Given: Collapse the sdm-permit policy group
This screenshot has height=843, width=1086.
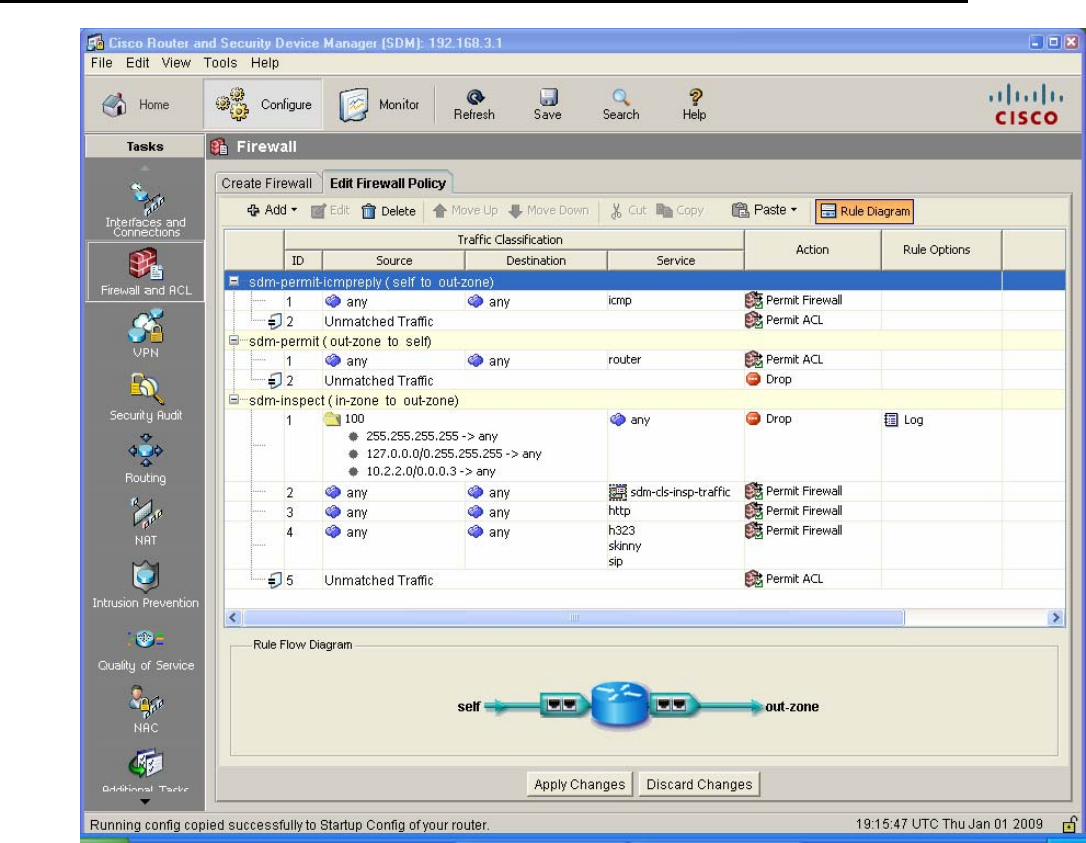Looking at the screenshot, I should coord(234,341).
